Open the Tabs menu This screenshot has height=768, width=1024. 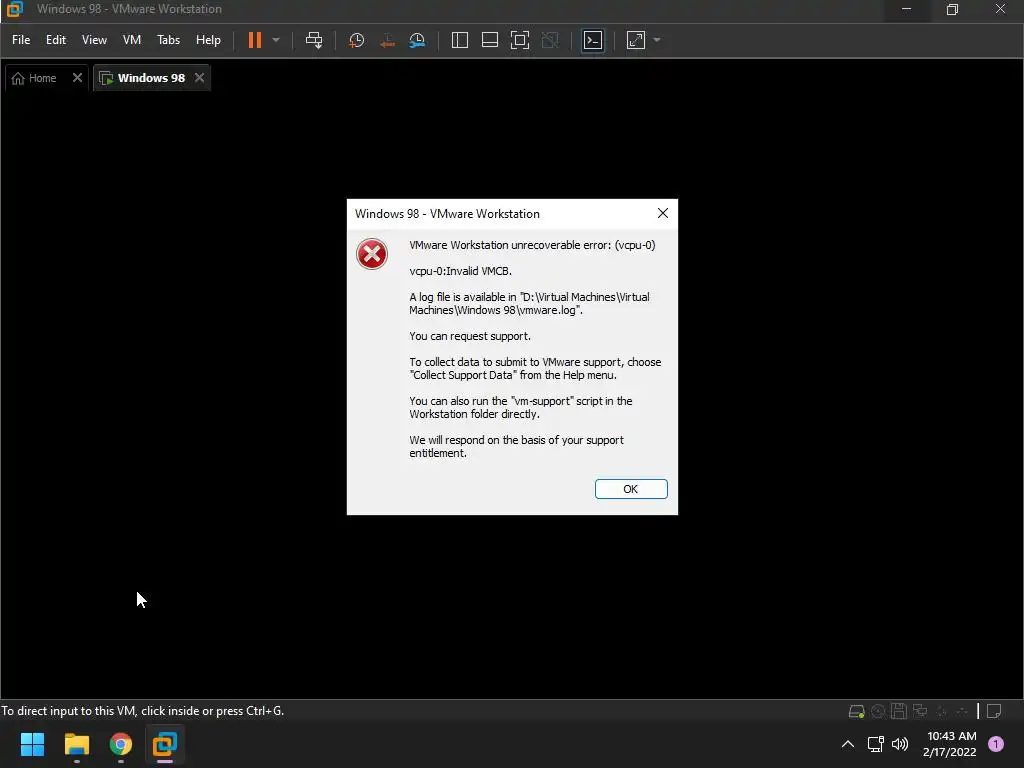pos(168,40)
